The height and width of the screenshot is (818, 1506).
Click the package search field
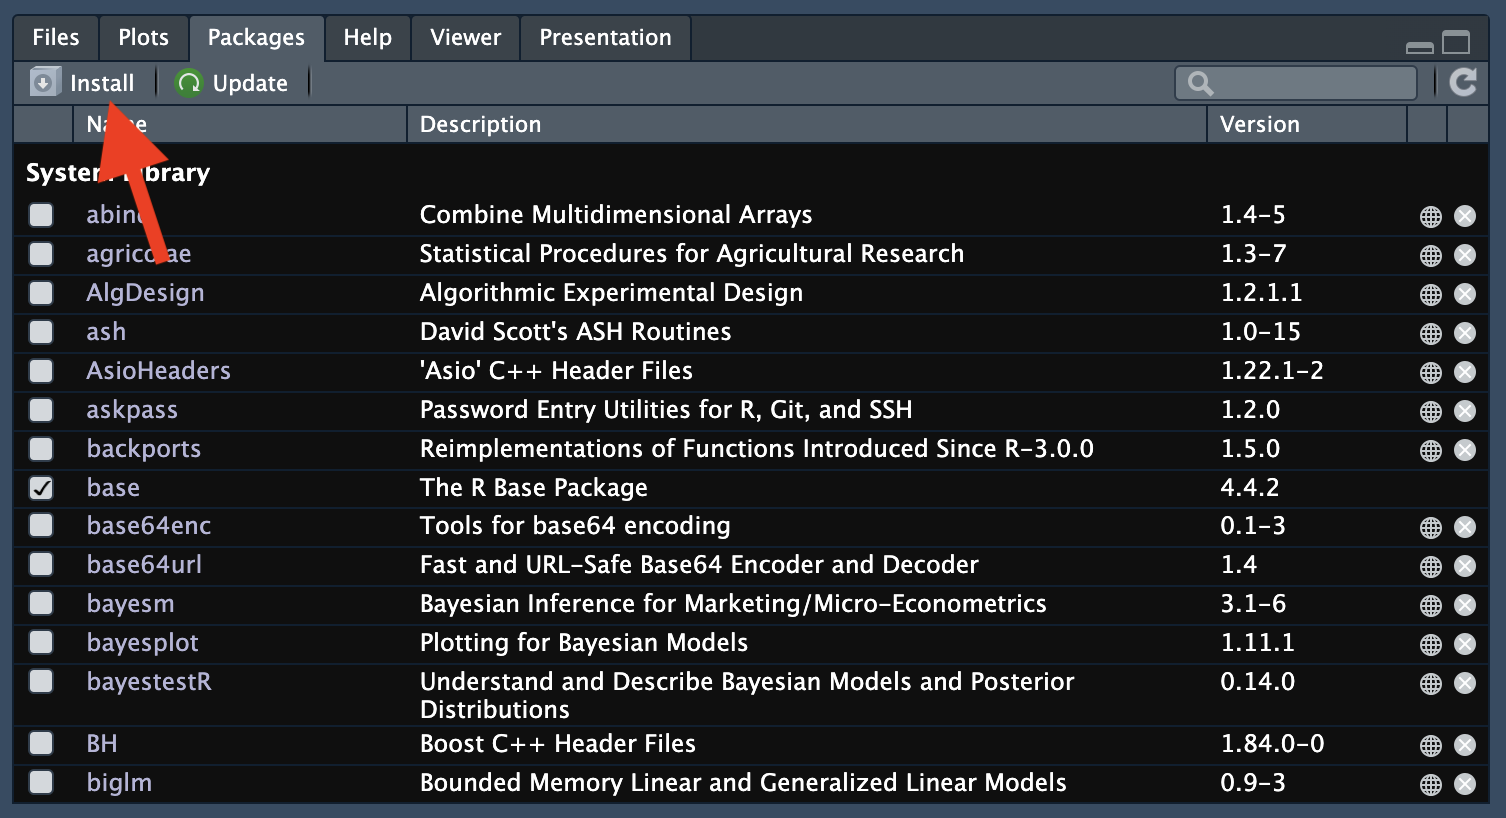pyautogui.click(x=1310, y=83)
